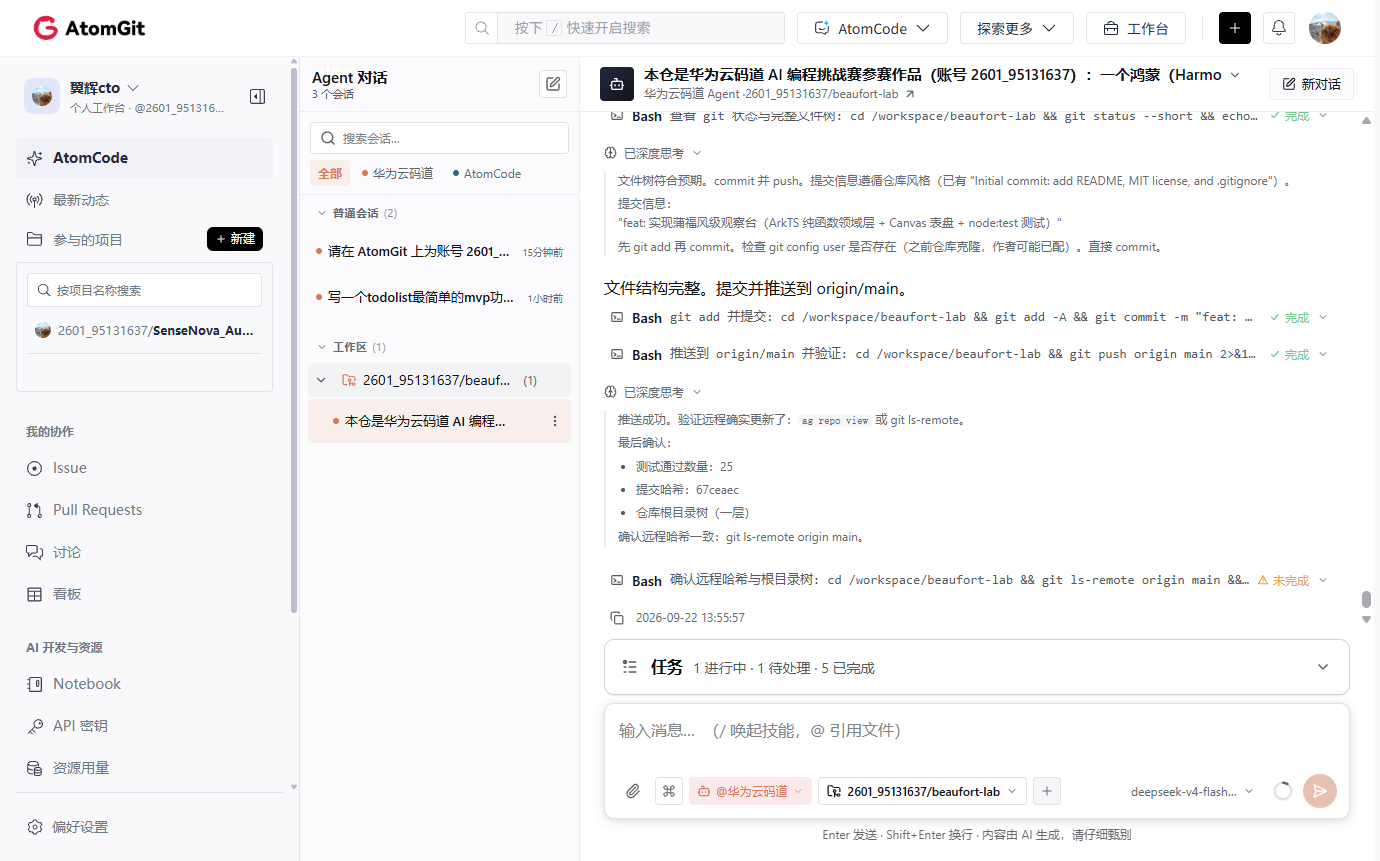Focus the 按项目名称搜索 field
This screenshot has width=1380, height=861.
coord(144,290)
